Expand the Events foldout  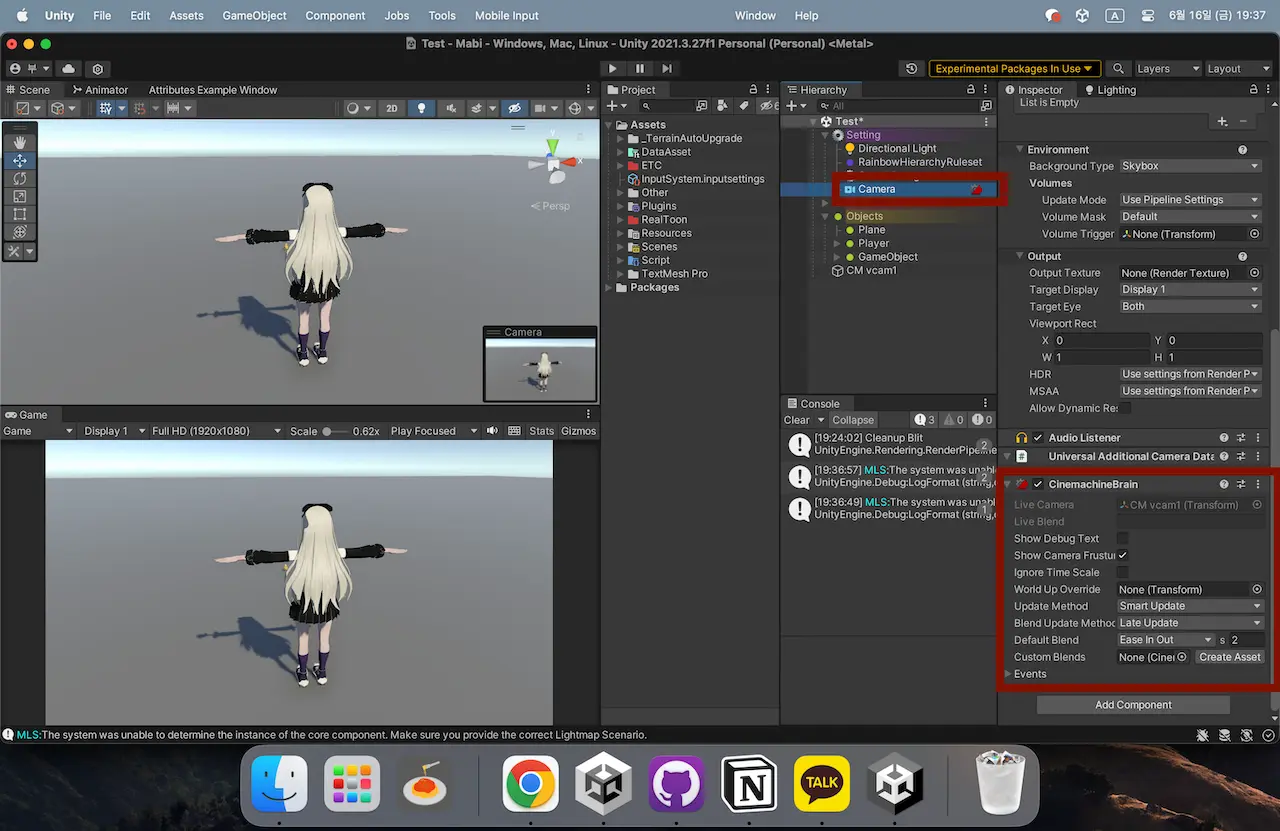coord(1008,674)
